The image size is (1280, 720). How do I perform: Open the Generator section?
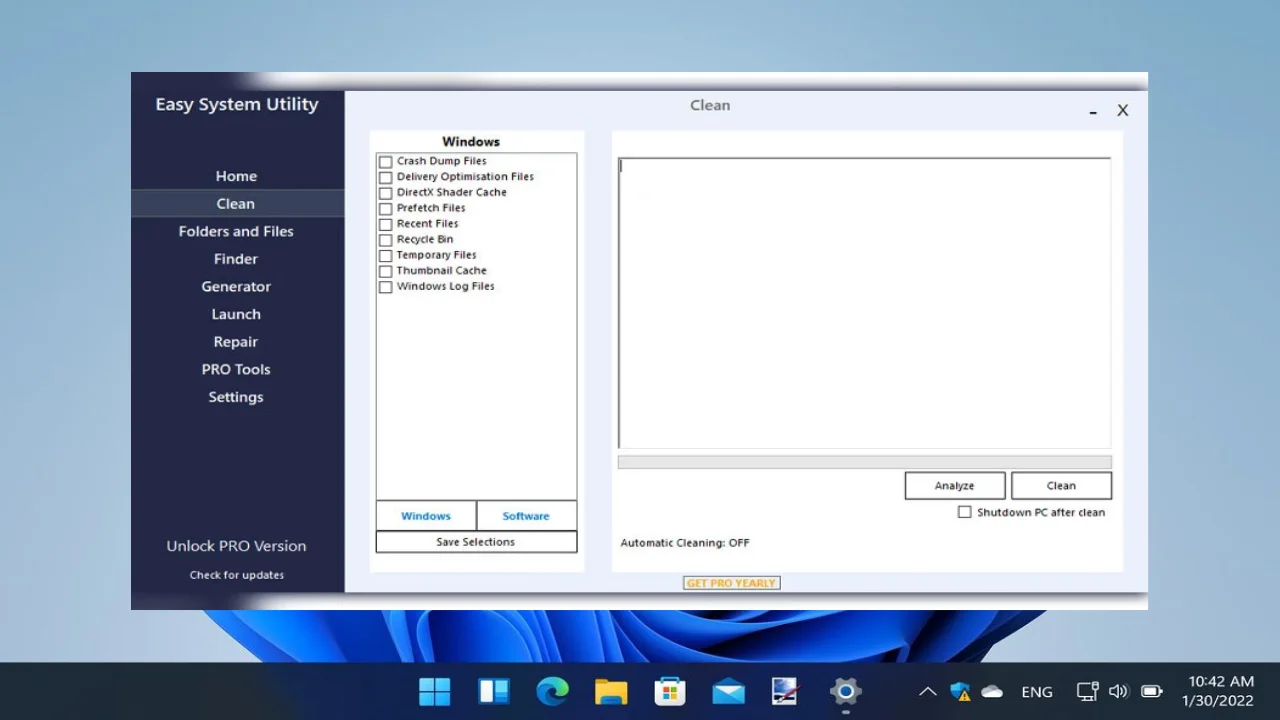236,286
